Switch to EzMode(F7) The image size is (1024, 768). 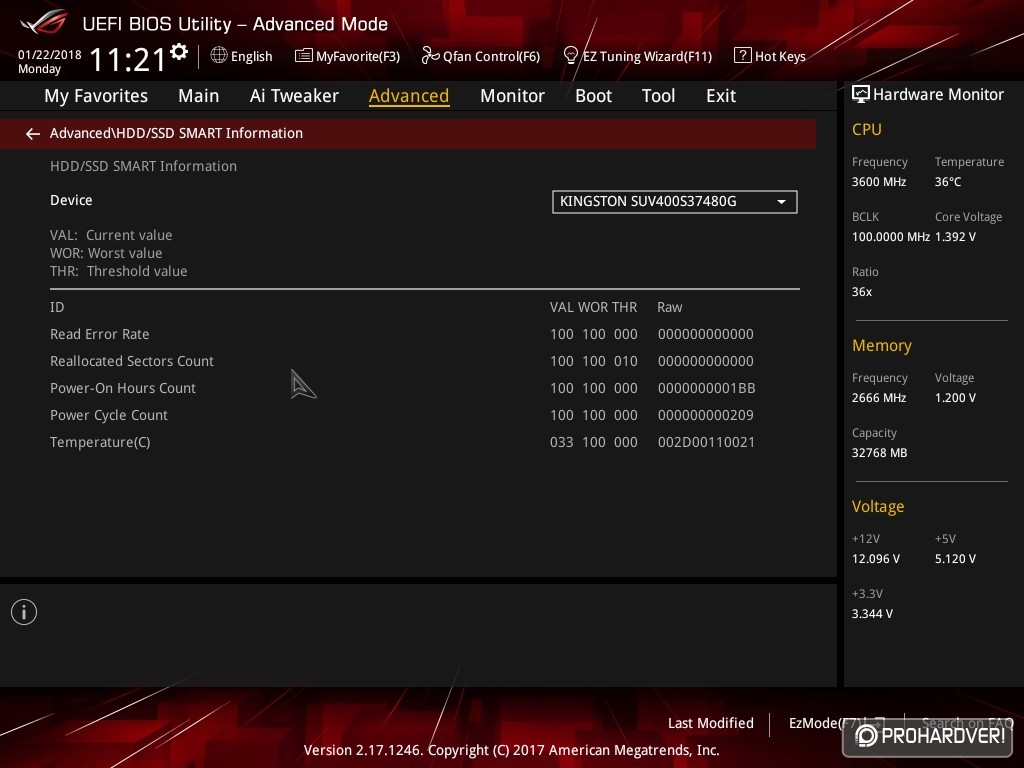828,723
